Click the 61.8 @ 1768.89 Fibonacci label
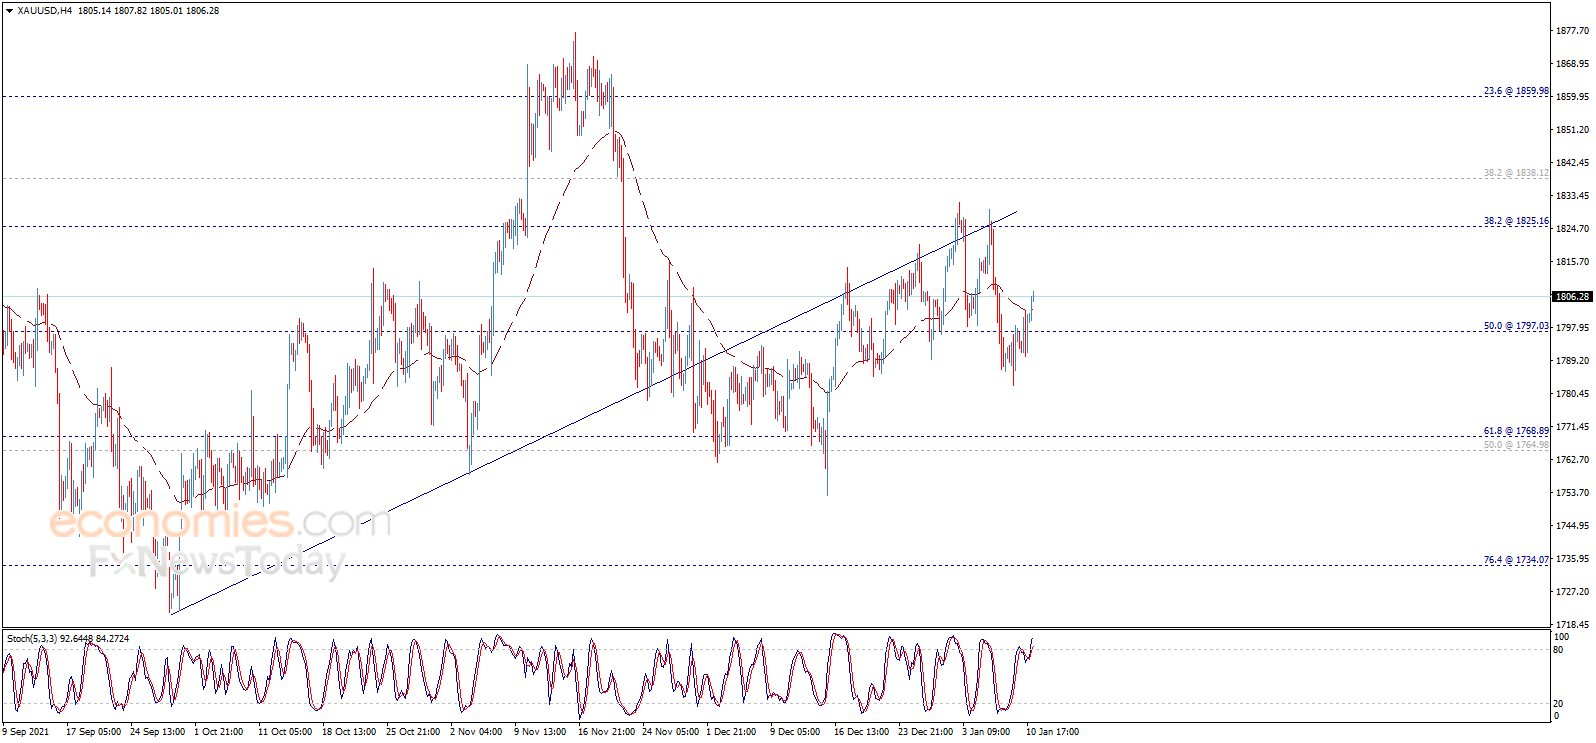 click(x=1515, y=431)
